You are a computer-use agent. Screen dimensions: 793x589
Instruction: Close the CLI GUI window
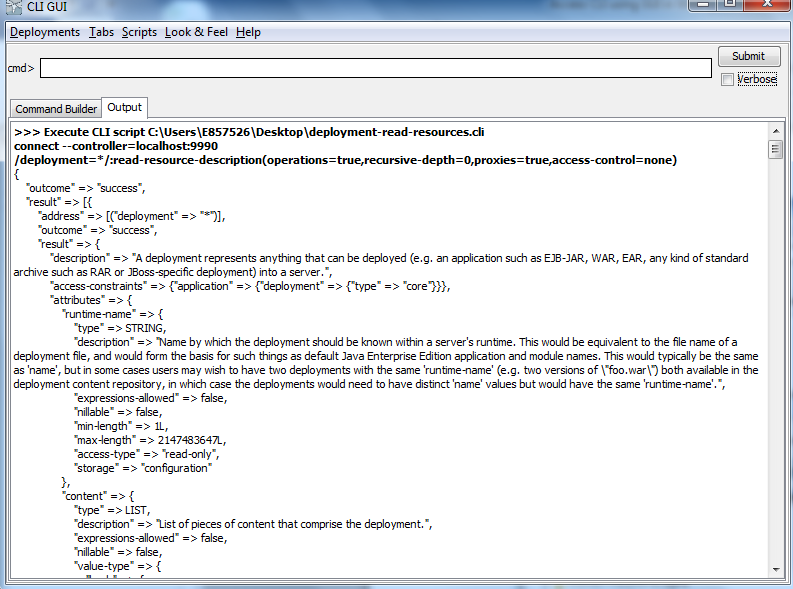pyautogui.click(x=767, y=5)
